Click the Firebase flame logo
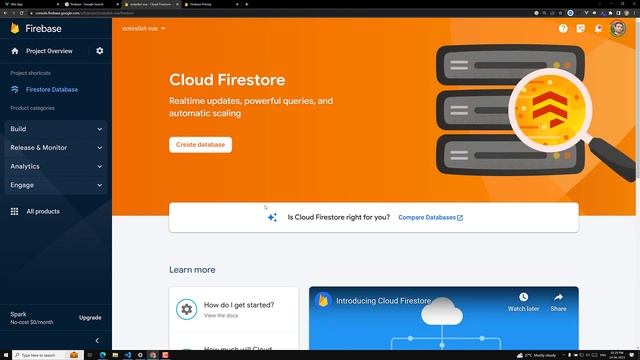The image size is (640, 360). [15, 28]
